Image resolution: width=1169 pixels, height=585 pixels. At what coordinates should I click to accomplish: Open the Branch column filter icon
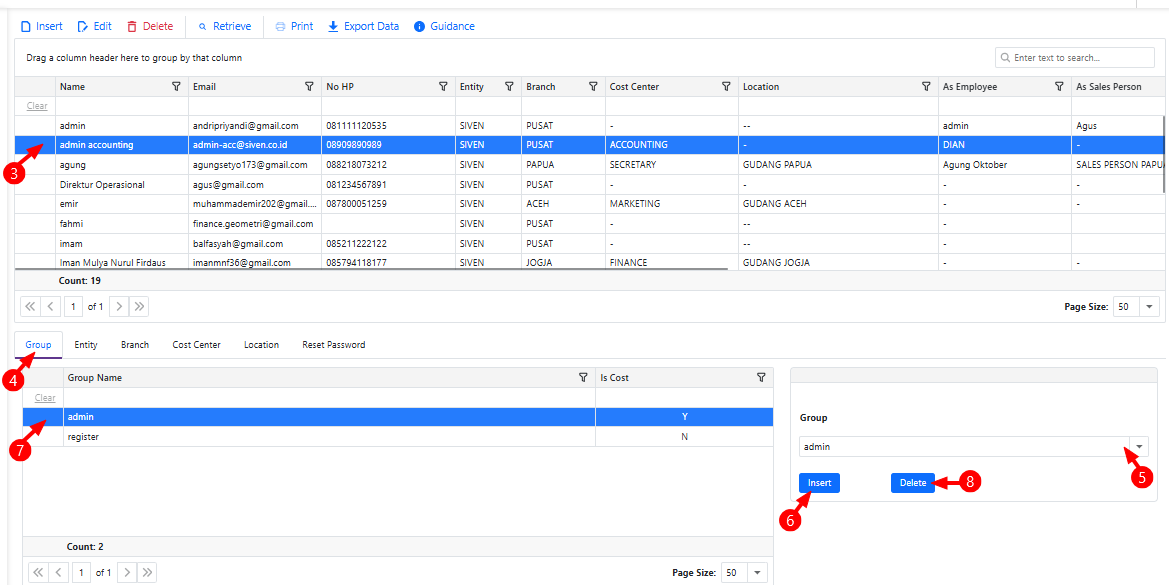point(593,86)
